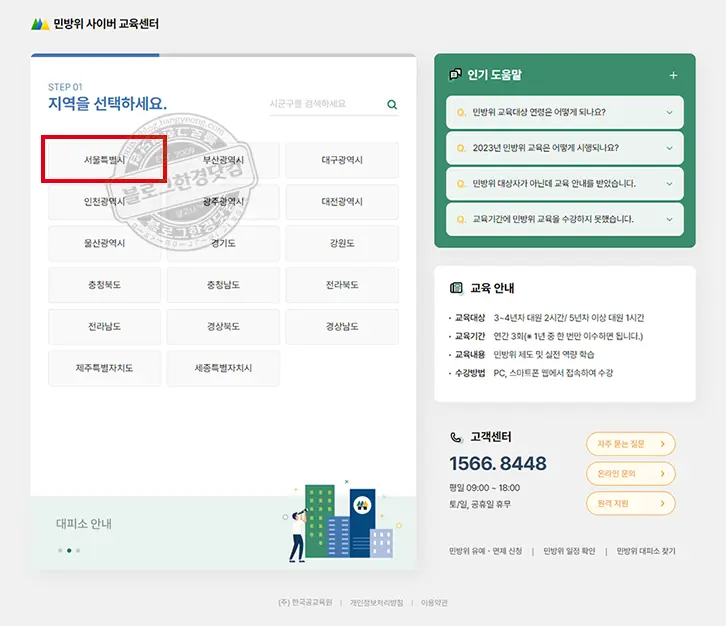Click the 교육 안내 book icon

tap(456, 288)
